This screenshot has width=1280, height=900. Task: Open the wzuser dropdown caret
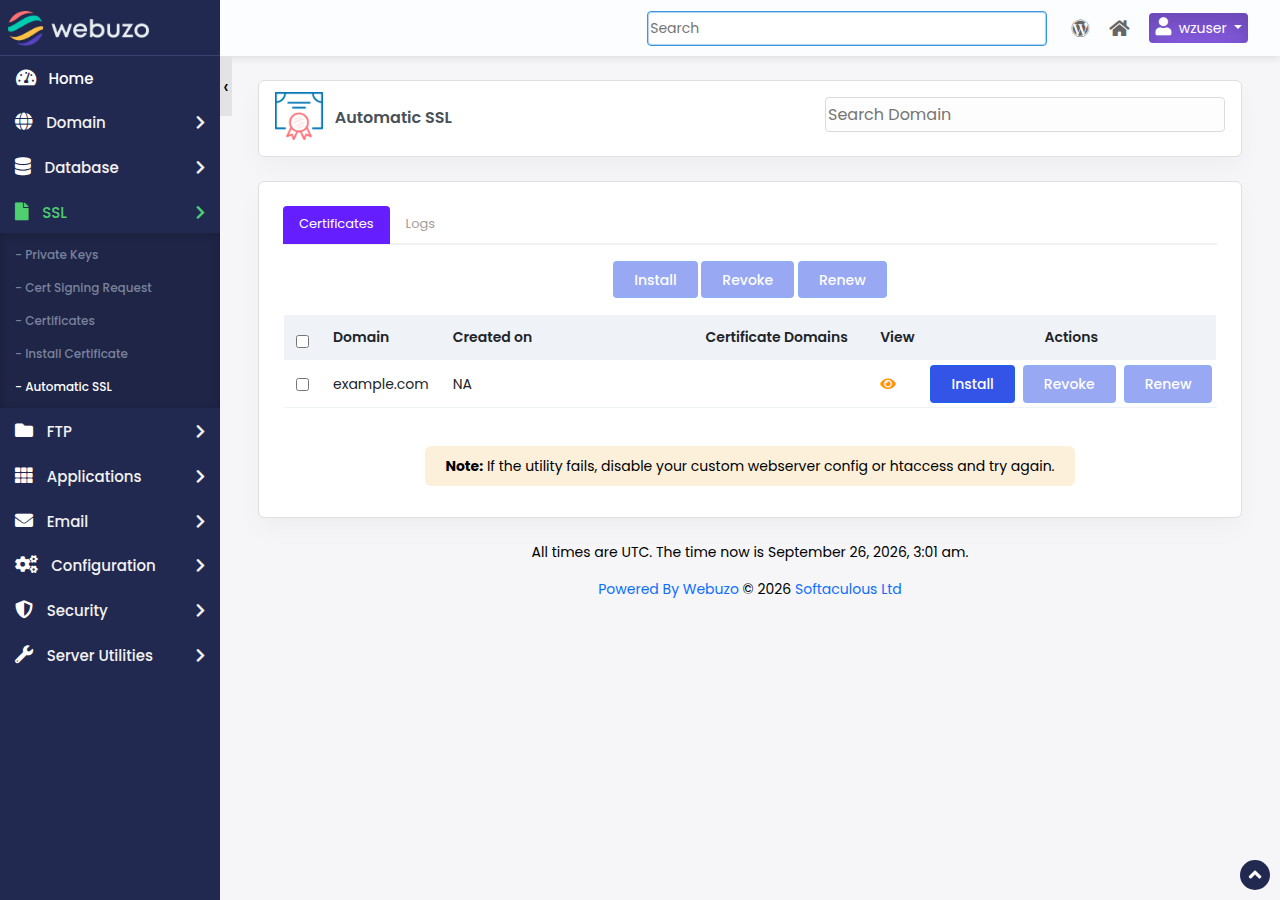pyautogui.click(x=1238, y=28)
